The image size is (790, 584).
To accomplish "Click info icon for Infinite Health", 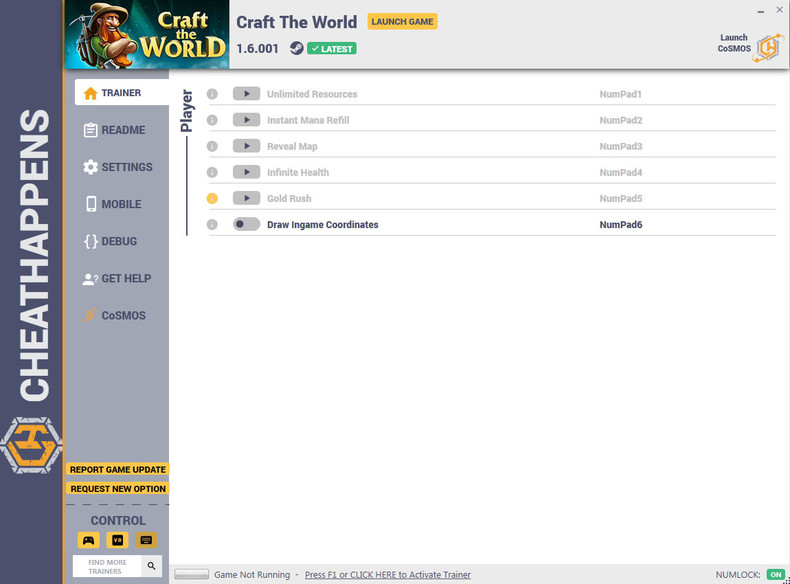I will click(x=212, y=173).
